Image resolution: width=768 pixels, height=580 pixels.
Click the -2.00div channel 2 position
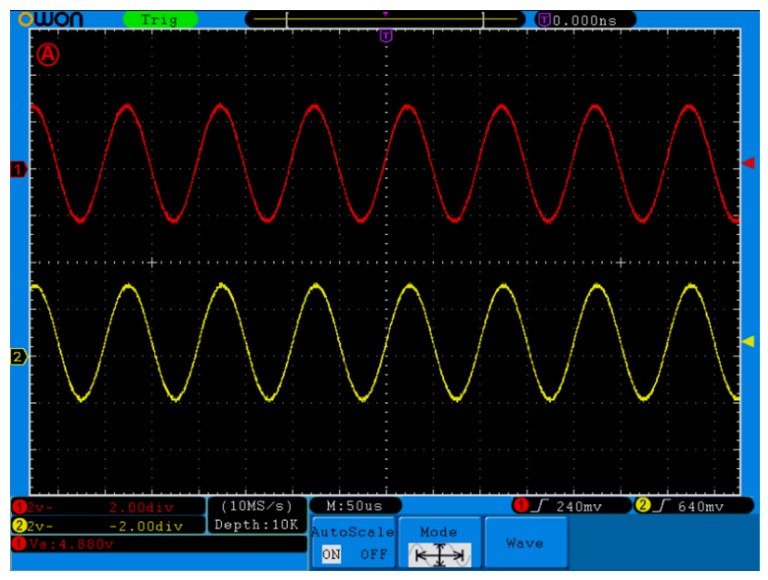(x=145, y=527)
